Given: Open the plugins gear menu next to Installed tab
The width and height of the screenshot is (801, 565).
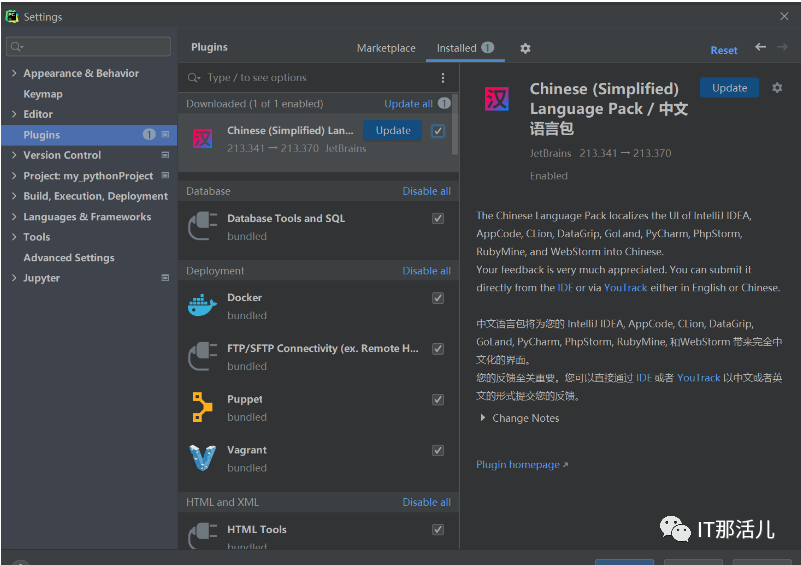Looking at the screenshot, I should point(525,49).
